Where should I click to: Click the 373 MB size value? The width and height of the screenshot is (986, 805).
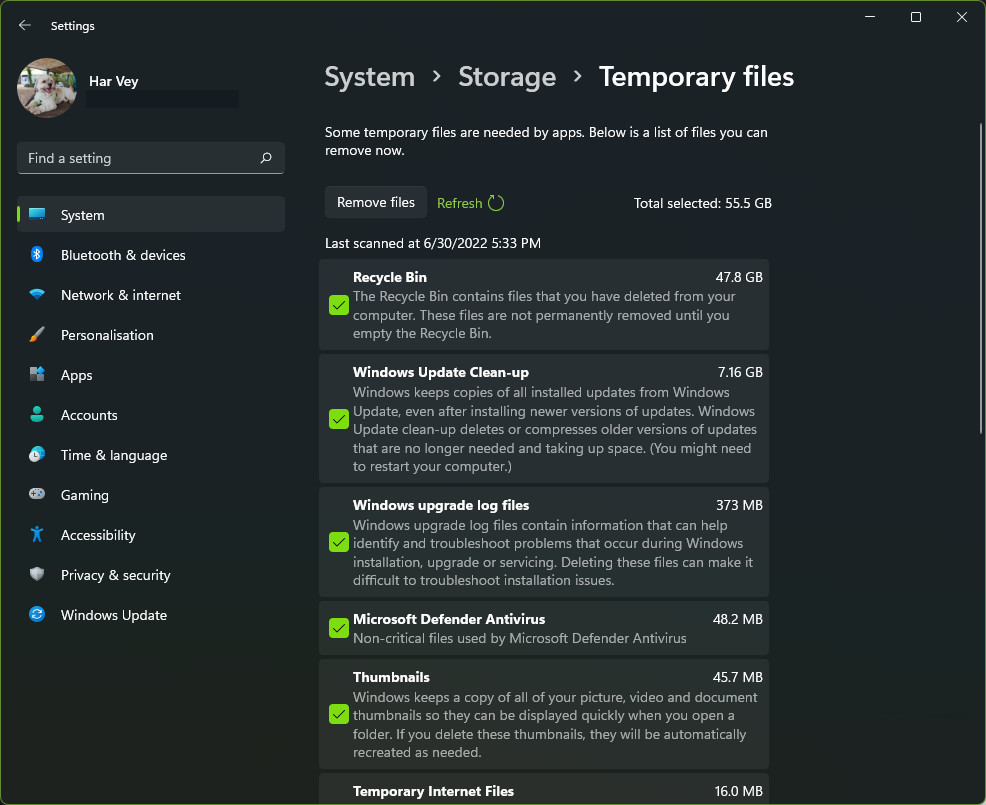click(740, 505)
